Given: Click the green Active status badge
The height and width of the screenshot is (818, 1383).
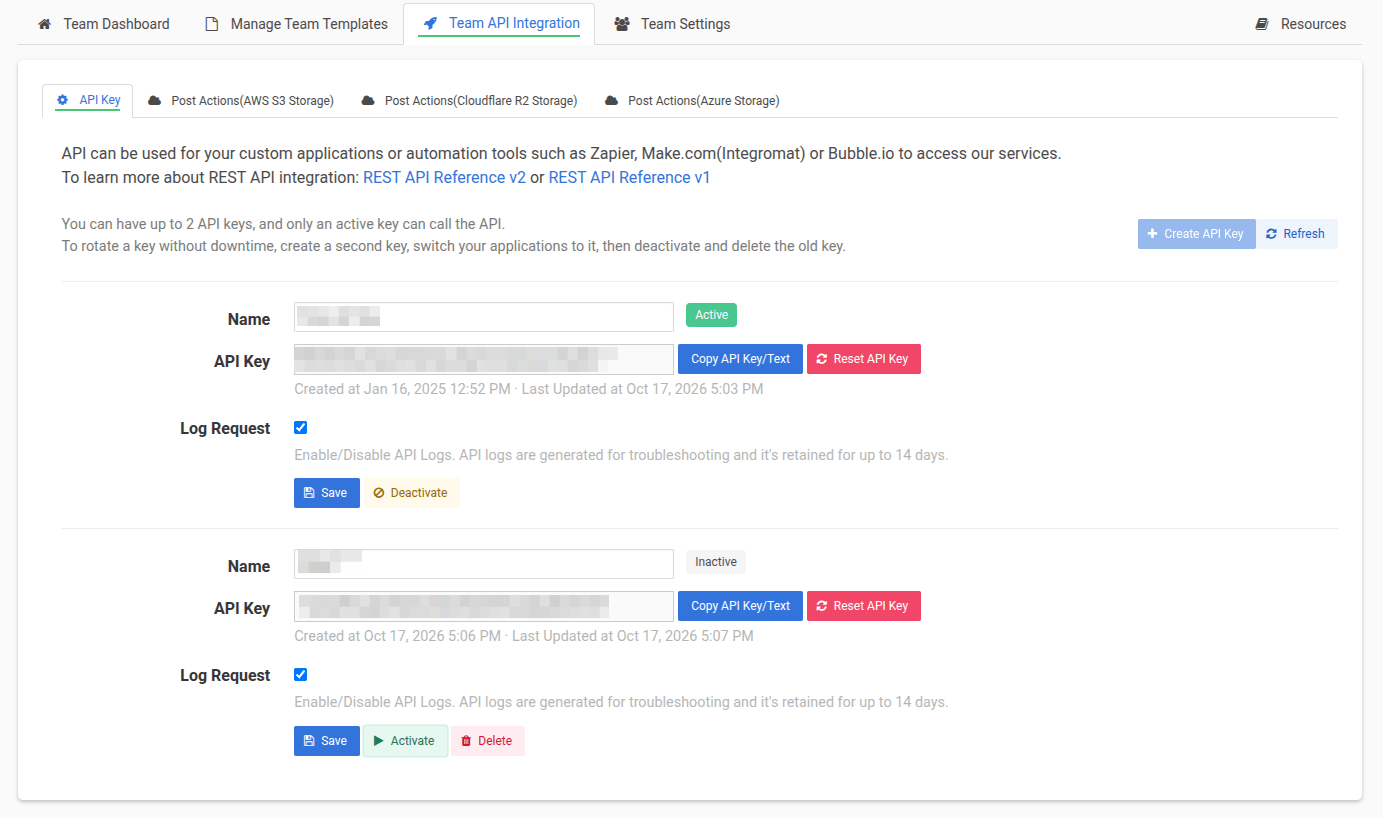Looking at the screenshot, I should click(x=711, y=315).
